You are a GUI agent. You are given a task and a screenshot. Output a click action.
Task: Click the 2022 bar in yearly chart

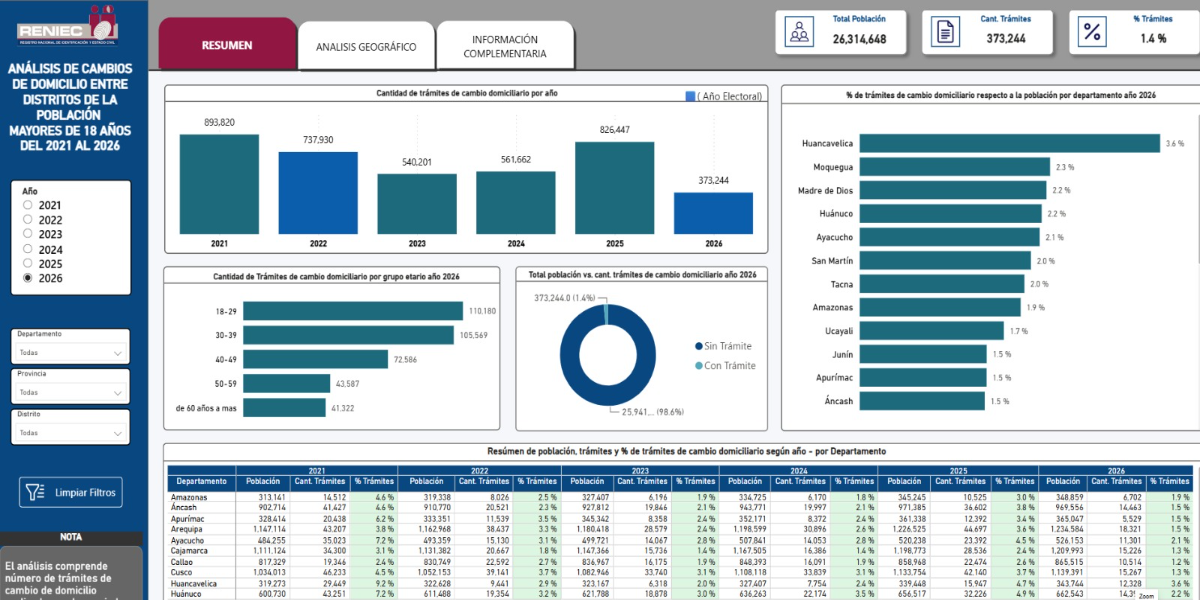(x=318, y=193)
